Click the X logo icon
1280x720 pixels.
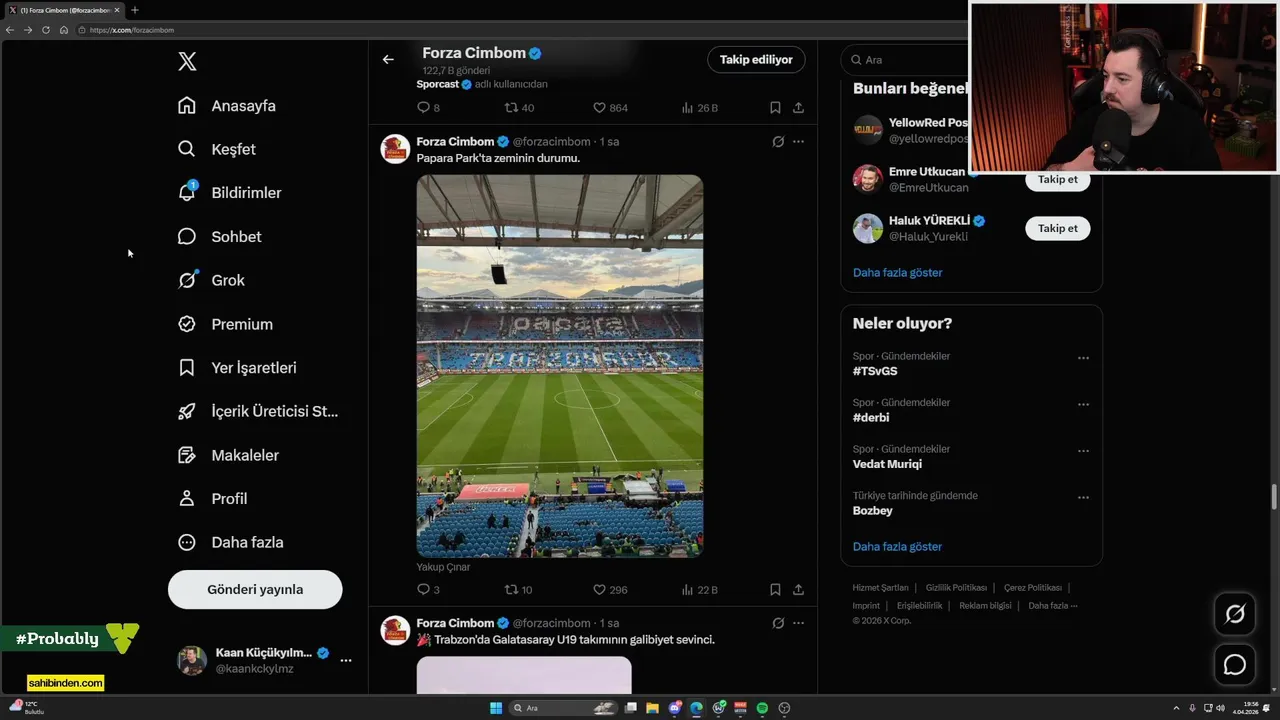pyautogui.click(x=187, y=61)
